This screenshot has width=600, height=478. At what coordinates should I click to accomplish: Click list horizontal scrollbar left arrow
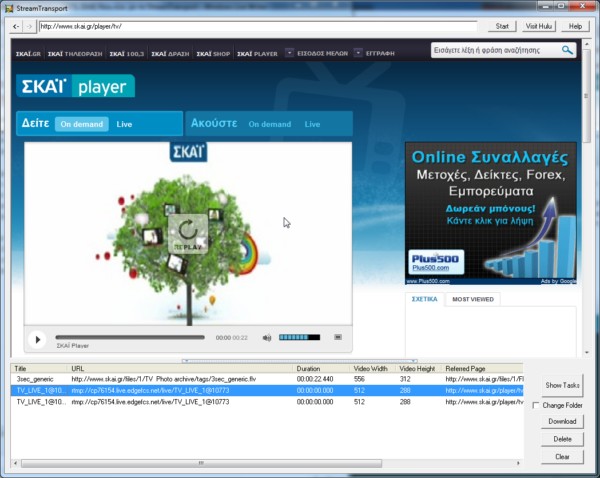(15, 463)
